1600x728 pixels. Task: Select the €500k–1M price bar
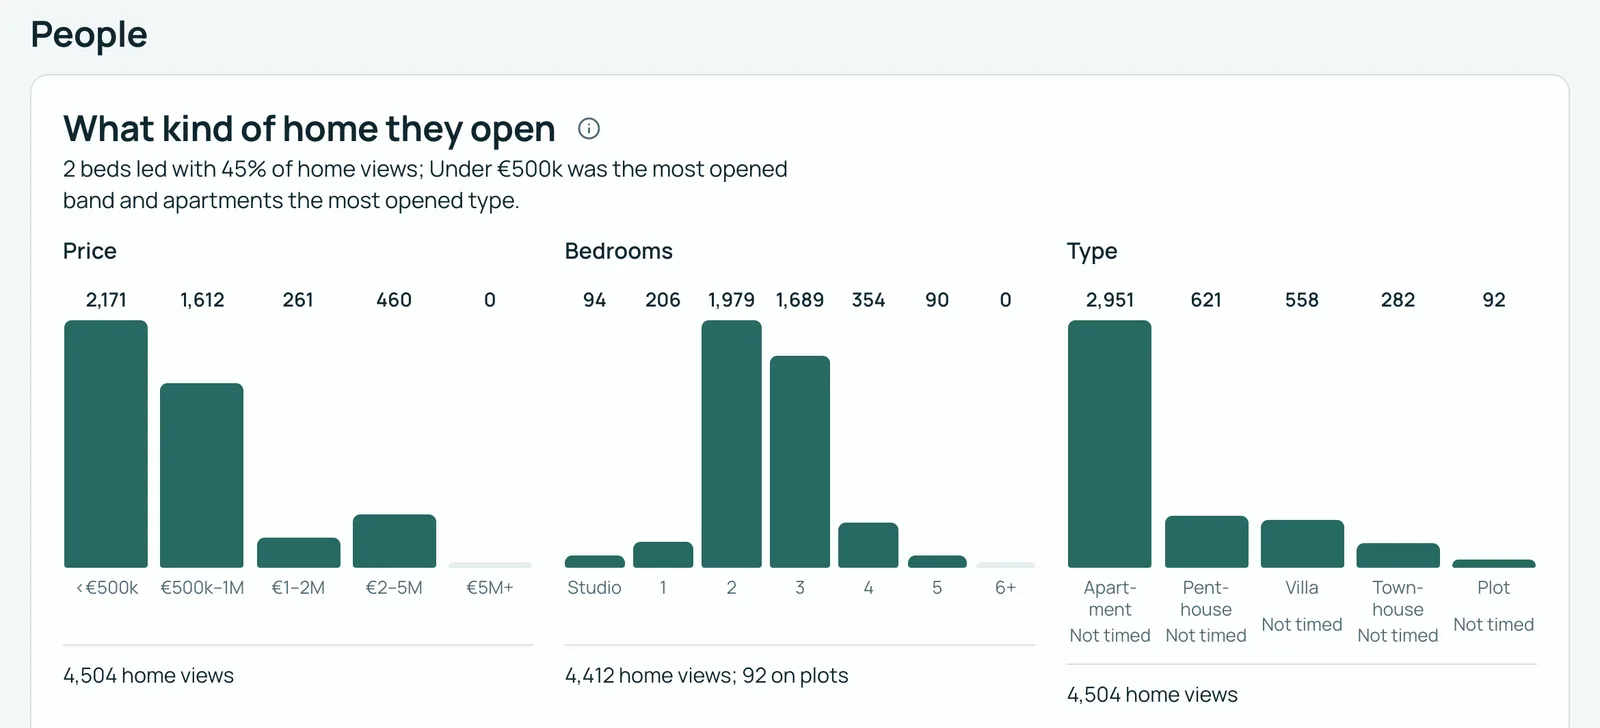tap(202, 475)
